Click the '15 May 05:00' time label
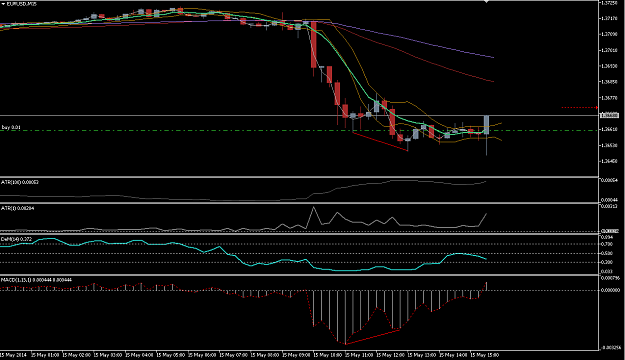This screenshot has height=360, width=625. pos(170,355)
